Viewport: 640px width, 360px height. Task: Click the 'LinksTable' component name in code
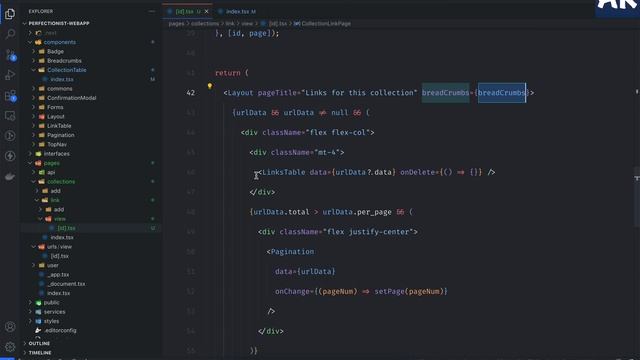coord(283,172)
